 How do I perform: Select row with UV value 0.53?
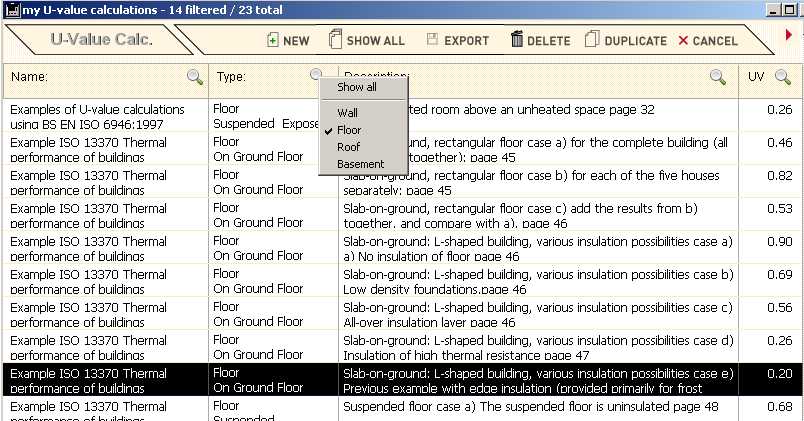click(x=402, y=215)
